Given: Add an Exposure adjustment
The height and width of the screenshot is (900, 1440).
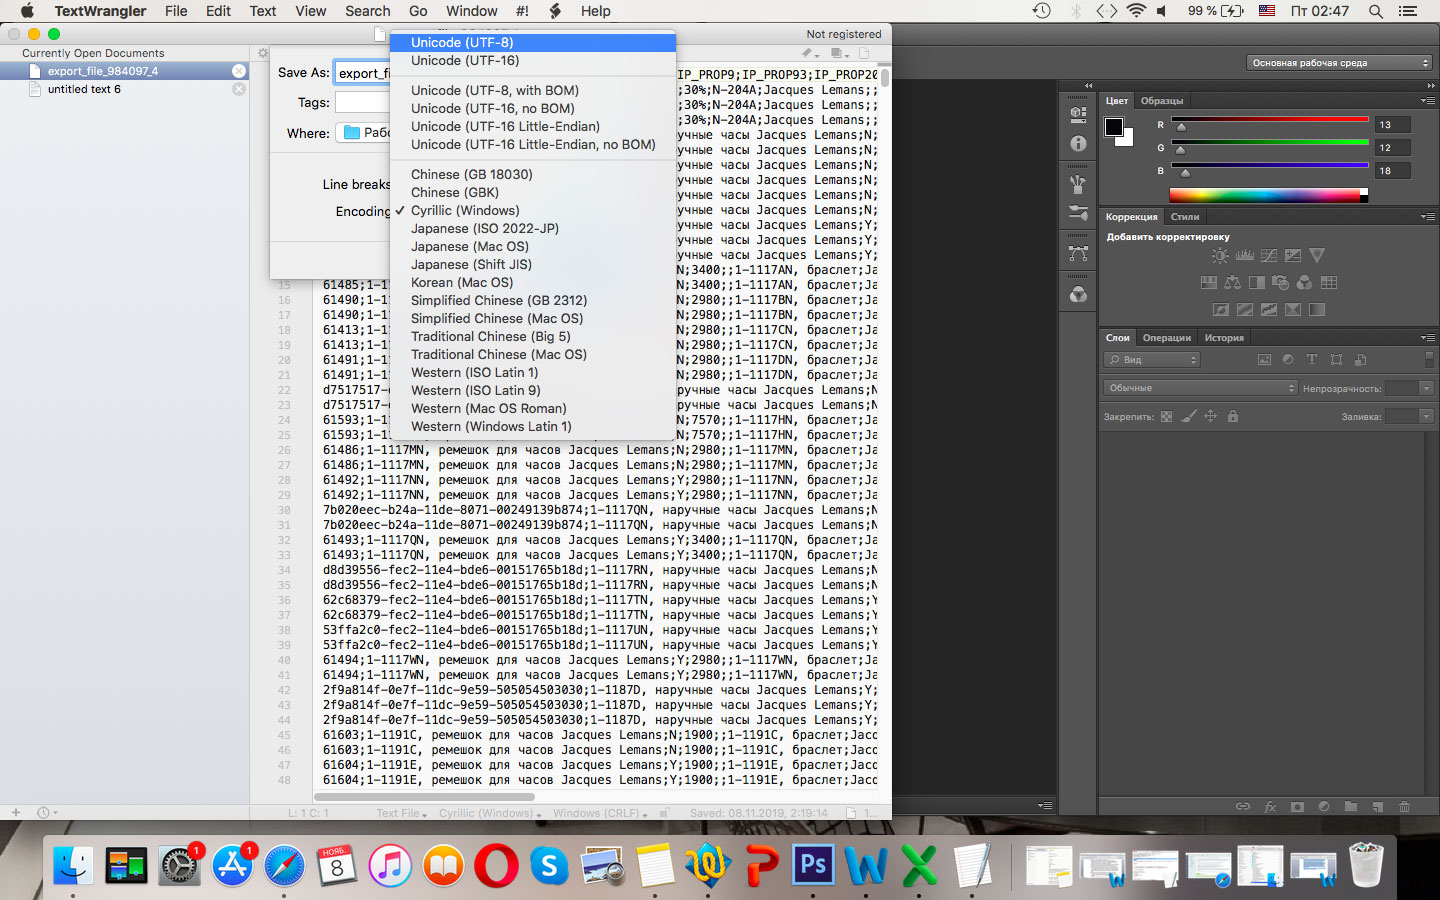Looking at the screenshot, I should pos(1293,255).
